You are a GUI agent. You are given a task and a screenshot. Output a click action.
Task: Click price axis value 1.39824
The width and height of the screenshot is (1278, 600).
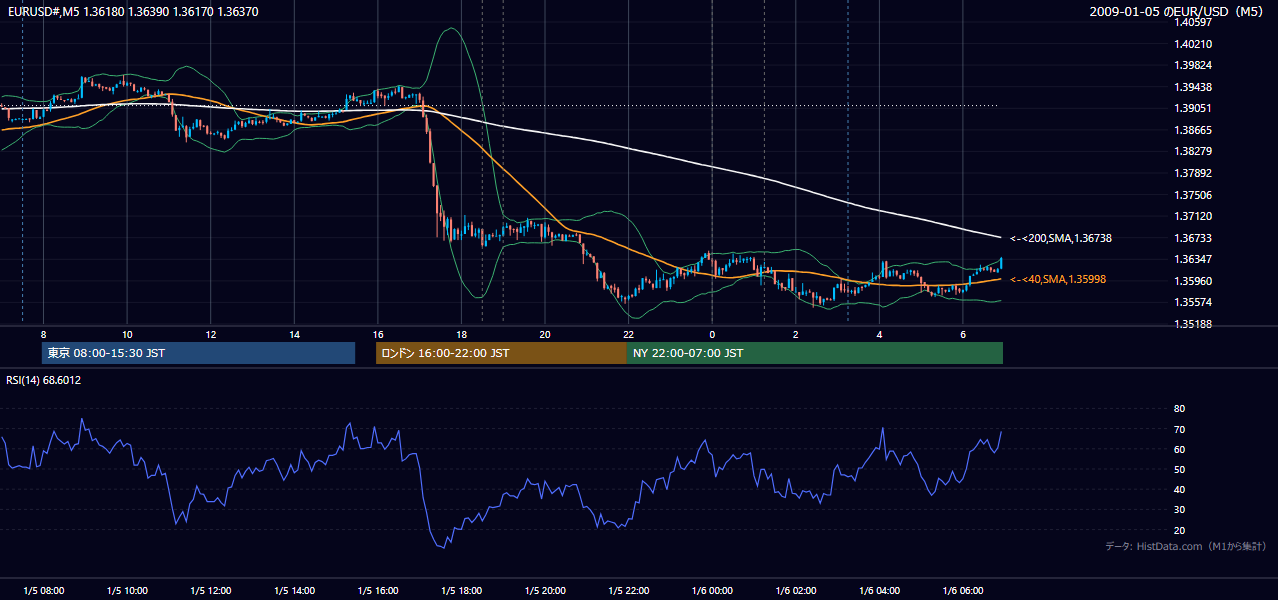pyautogui.click(x=1193, y=65)
